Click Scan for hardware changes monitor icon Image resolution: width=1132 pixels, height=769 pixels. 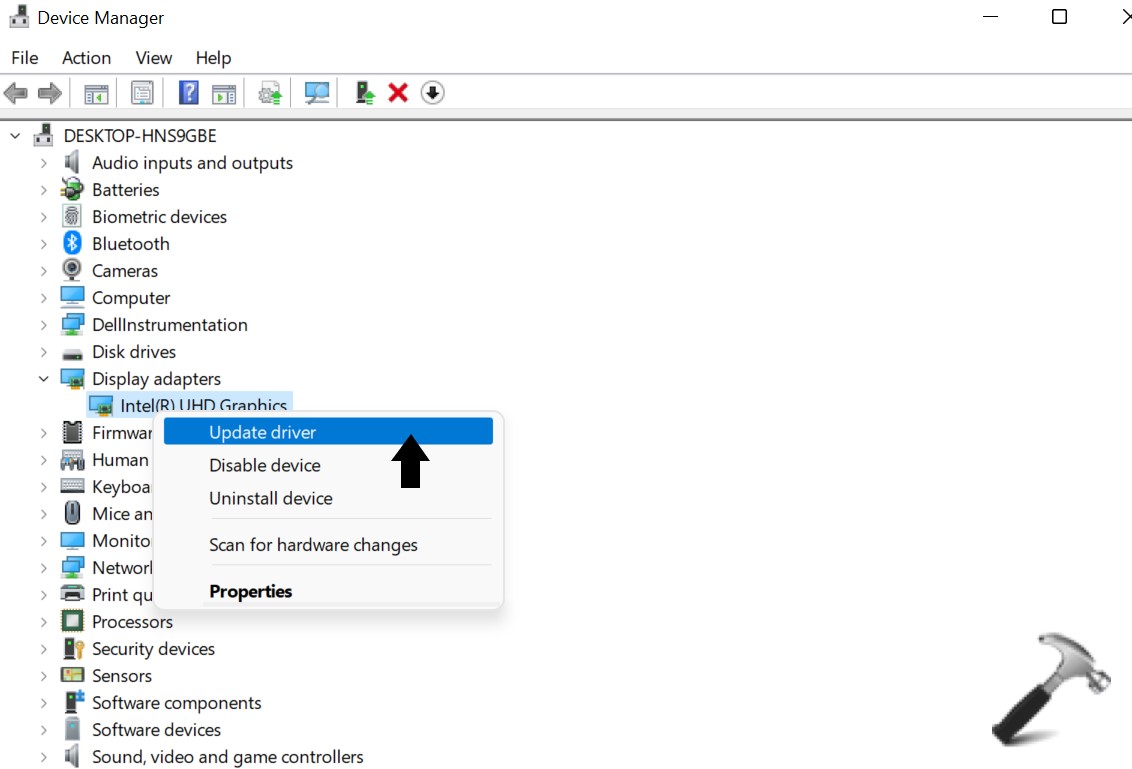pyautogui.click(x=316, y=93)
